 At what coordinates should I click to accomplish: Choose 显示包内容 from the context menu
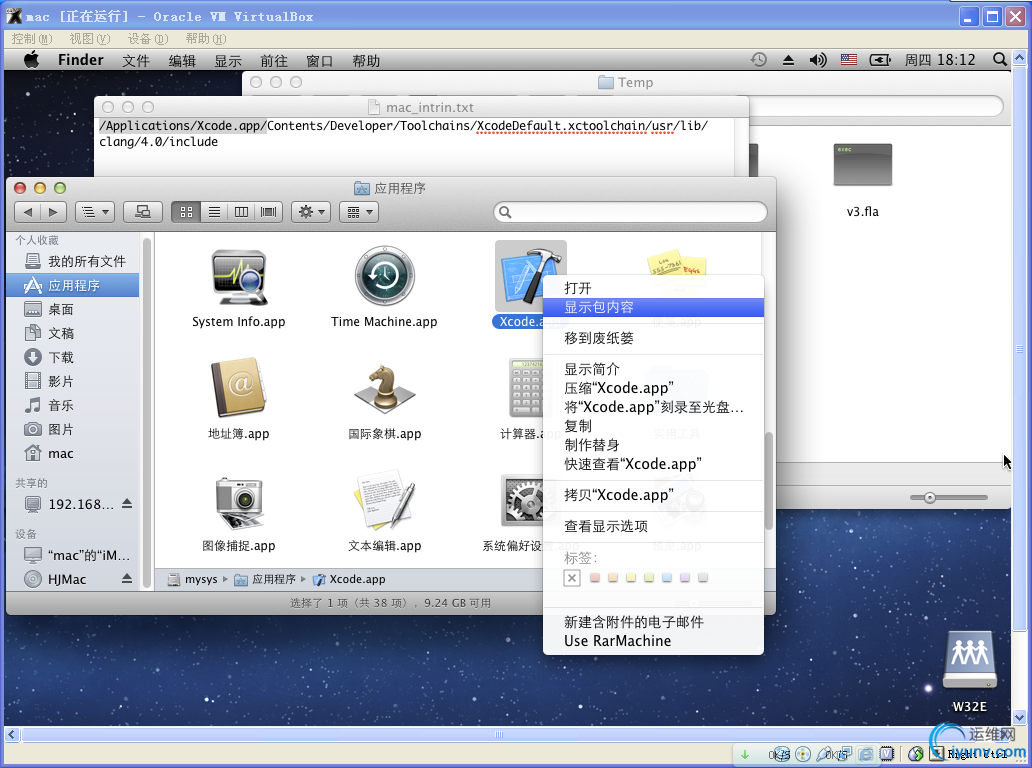[654, 307]
